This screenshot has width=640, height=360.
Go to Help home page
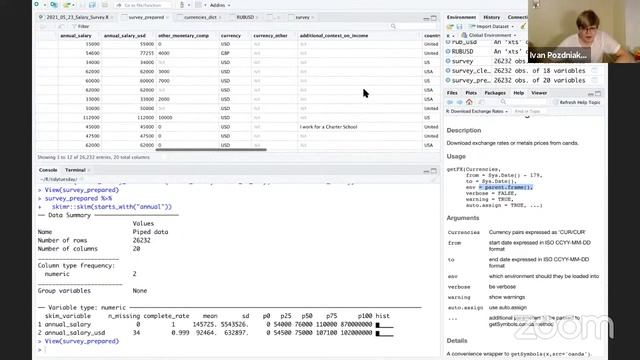(x=469, y=102)
